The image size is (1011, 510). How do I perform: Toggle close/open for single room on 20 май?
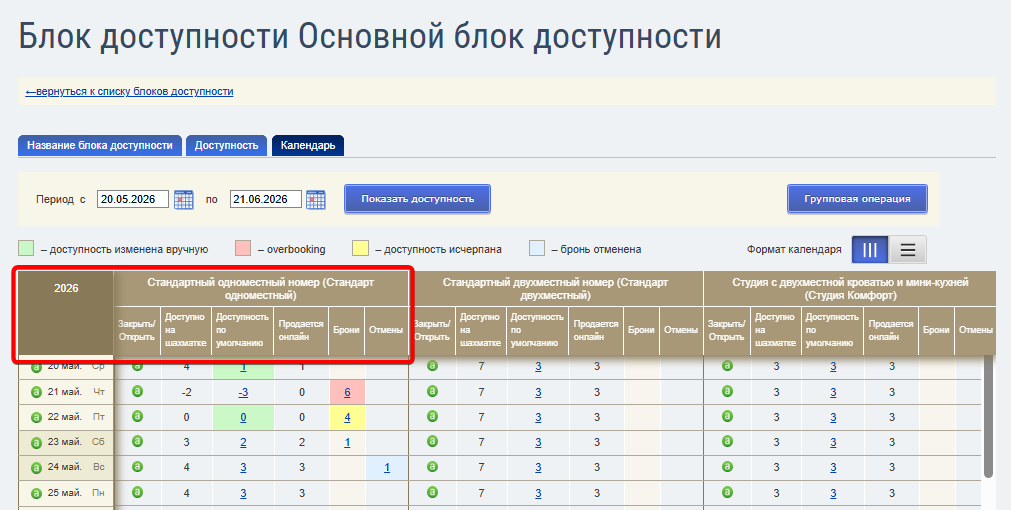point(137,366)
